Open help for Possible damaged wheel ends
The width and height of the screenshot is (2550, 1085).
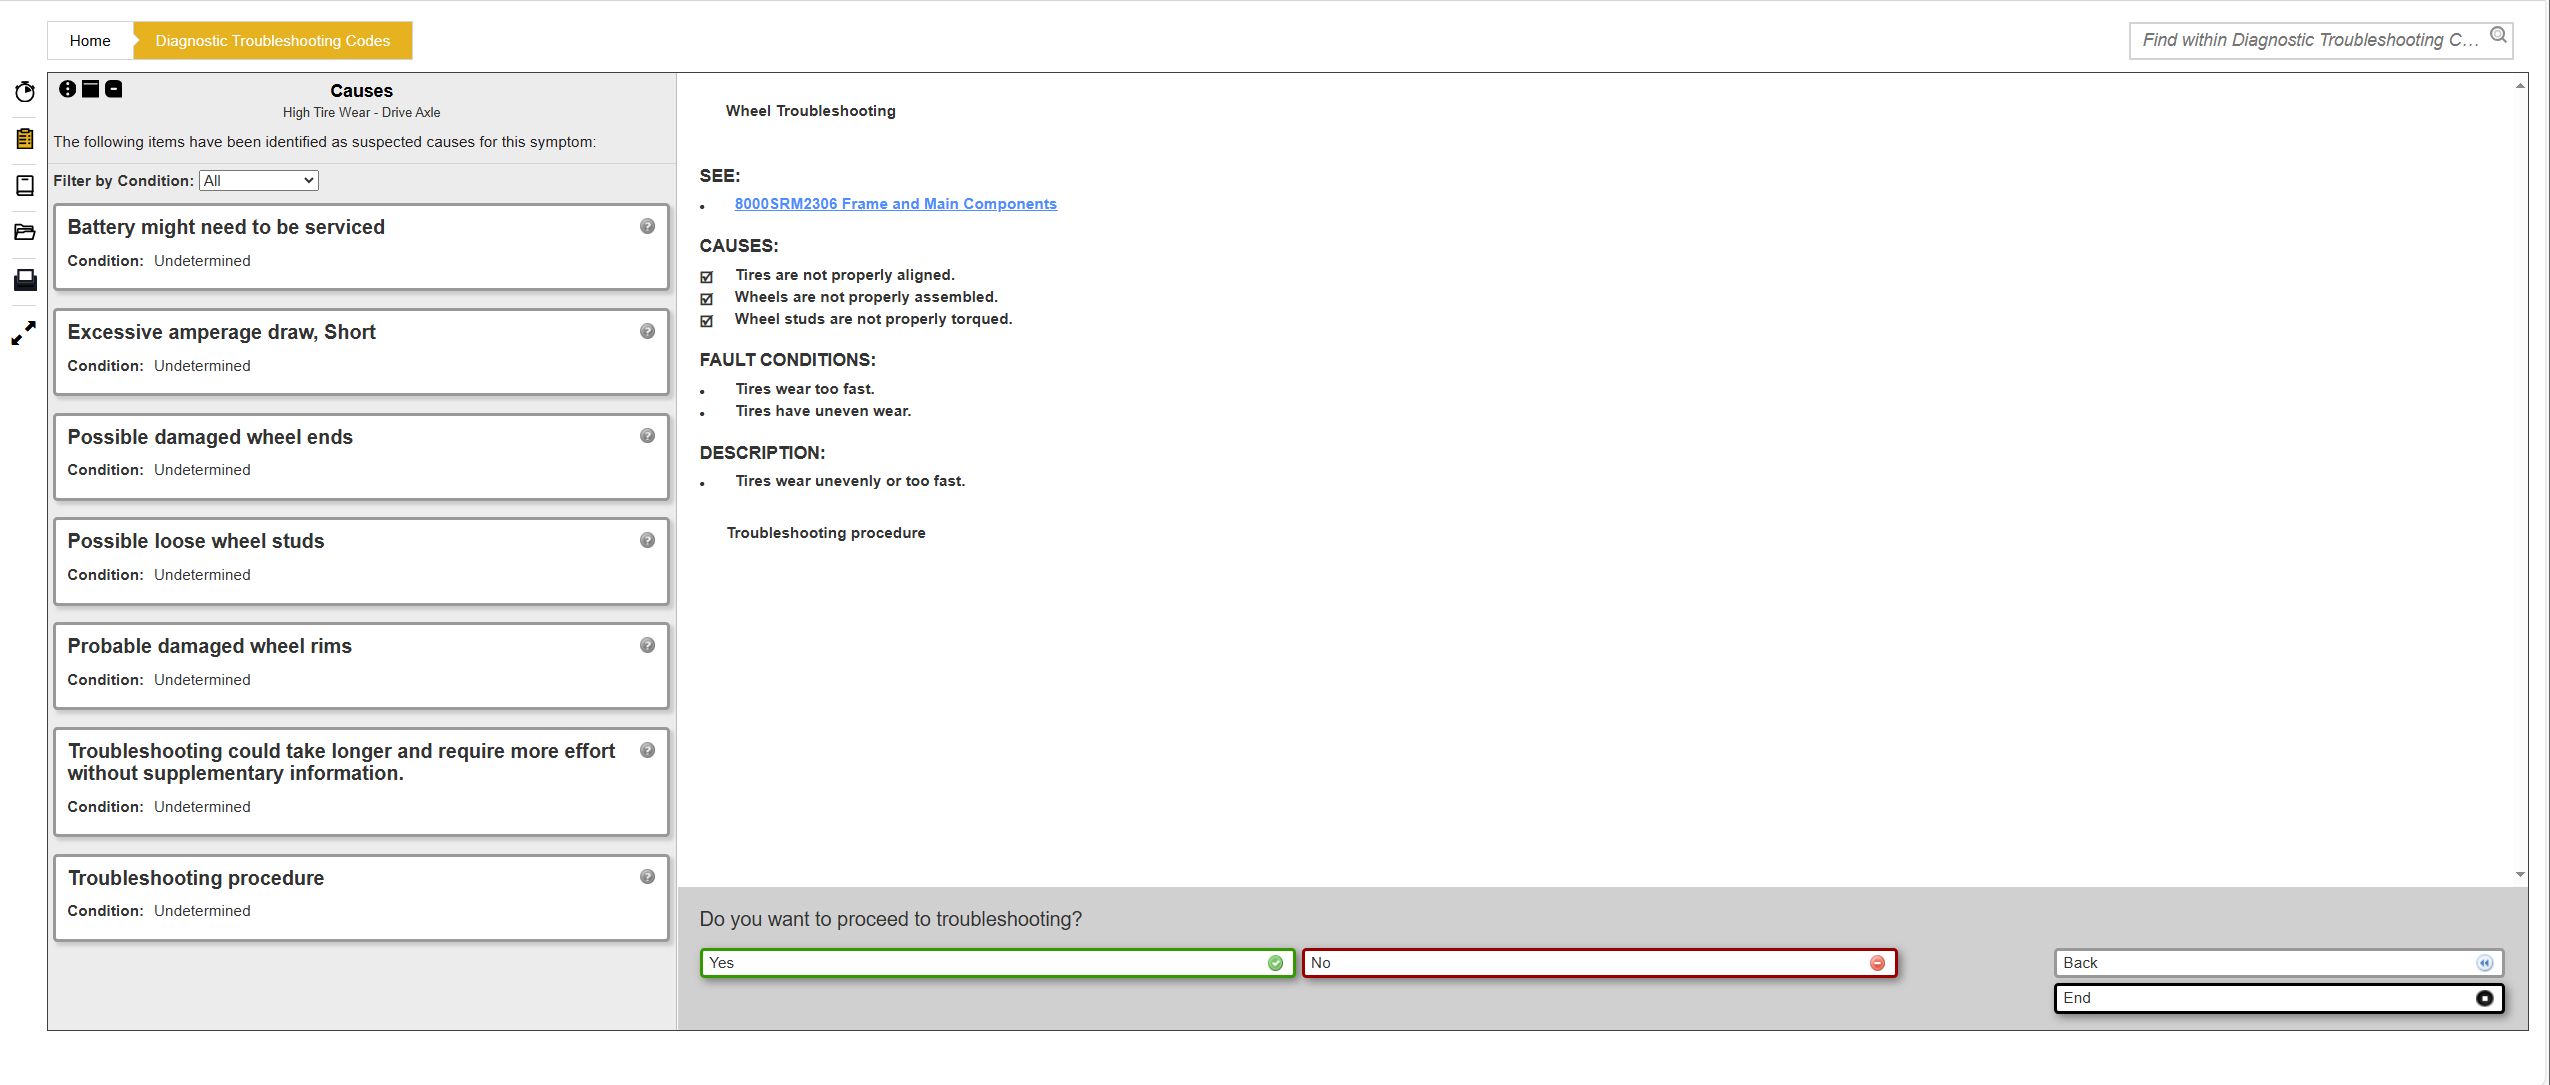(x=647, y=436)
